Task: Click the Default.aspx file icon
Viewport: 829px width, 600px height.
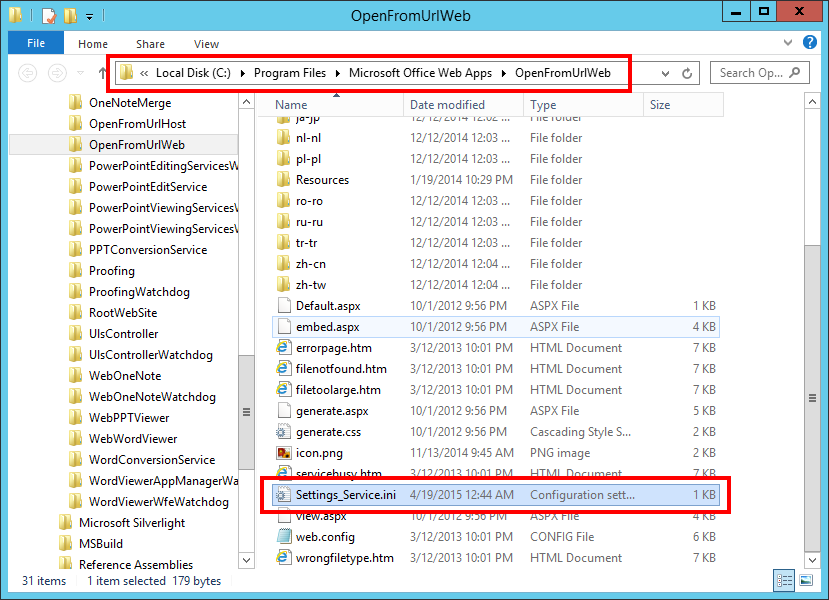Action: coord(284,306)
